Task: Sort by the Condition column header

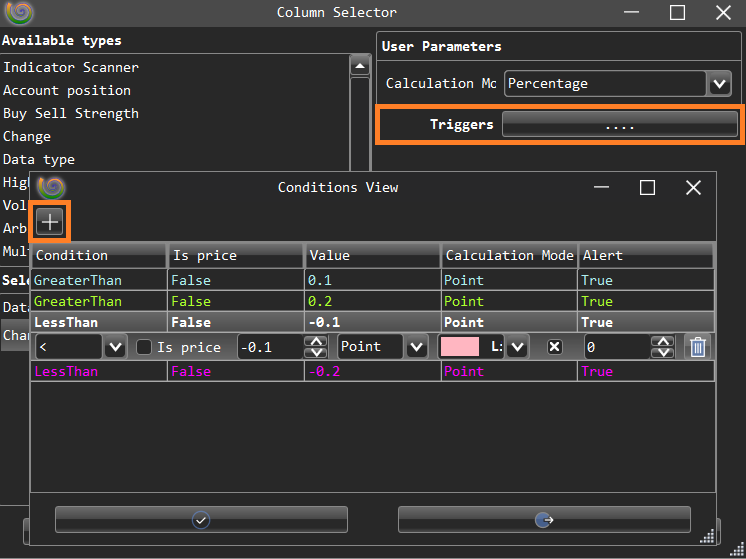Action: click(x=99, y=255)
